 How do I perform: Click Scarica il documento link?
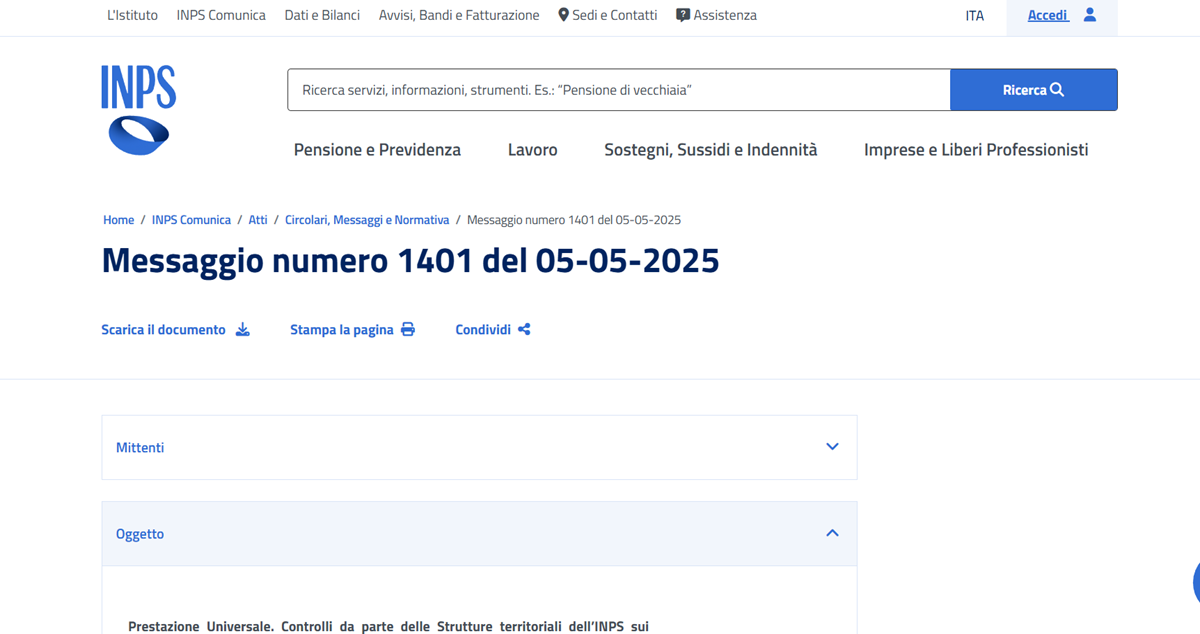164,329
